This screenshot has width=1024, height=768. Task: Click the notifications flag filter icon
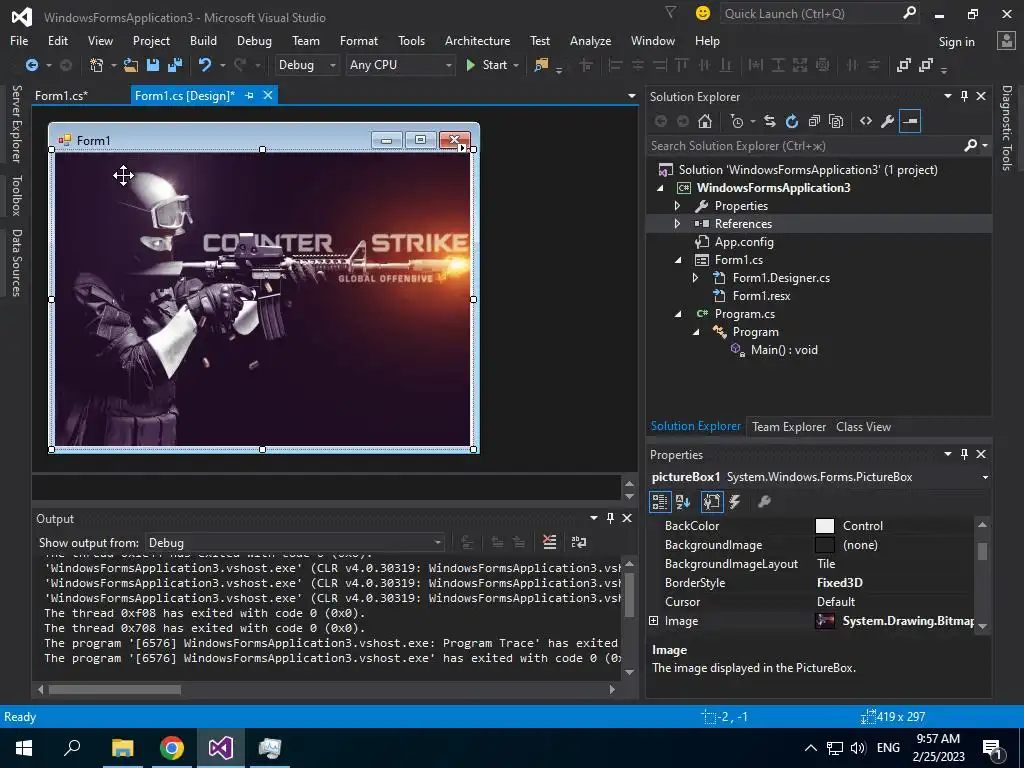[670, 12]
